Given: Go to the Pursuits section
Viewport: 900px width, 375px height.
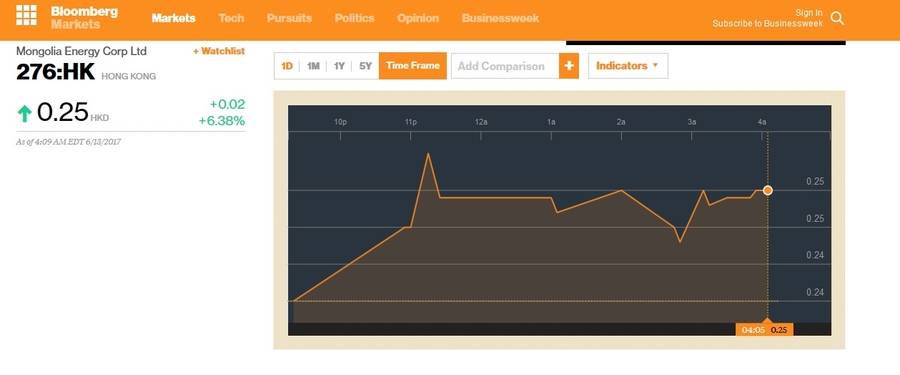Looking at the screenshot, I should 289,18.
